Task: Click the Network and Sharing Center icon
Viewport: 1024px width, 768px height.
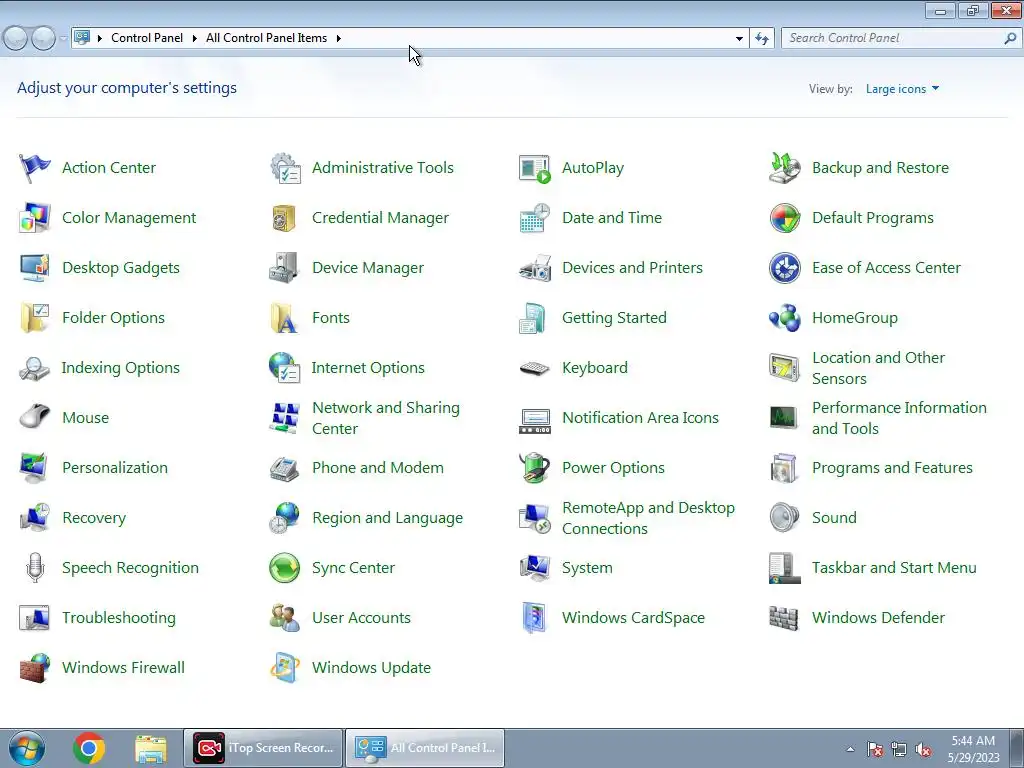Action: (x=284, y=418)
